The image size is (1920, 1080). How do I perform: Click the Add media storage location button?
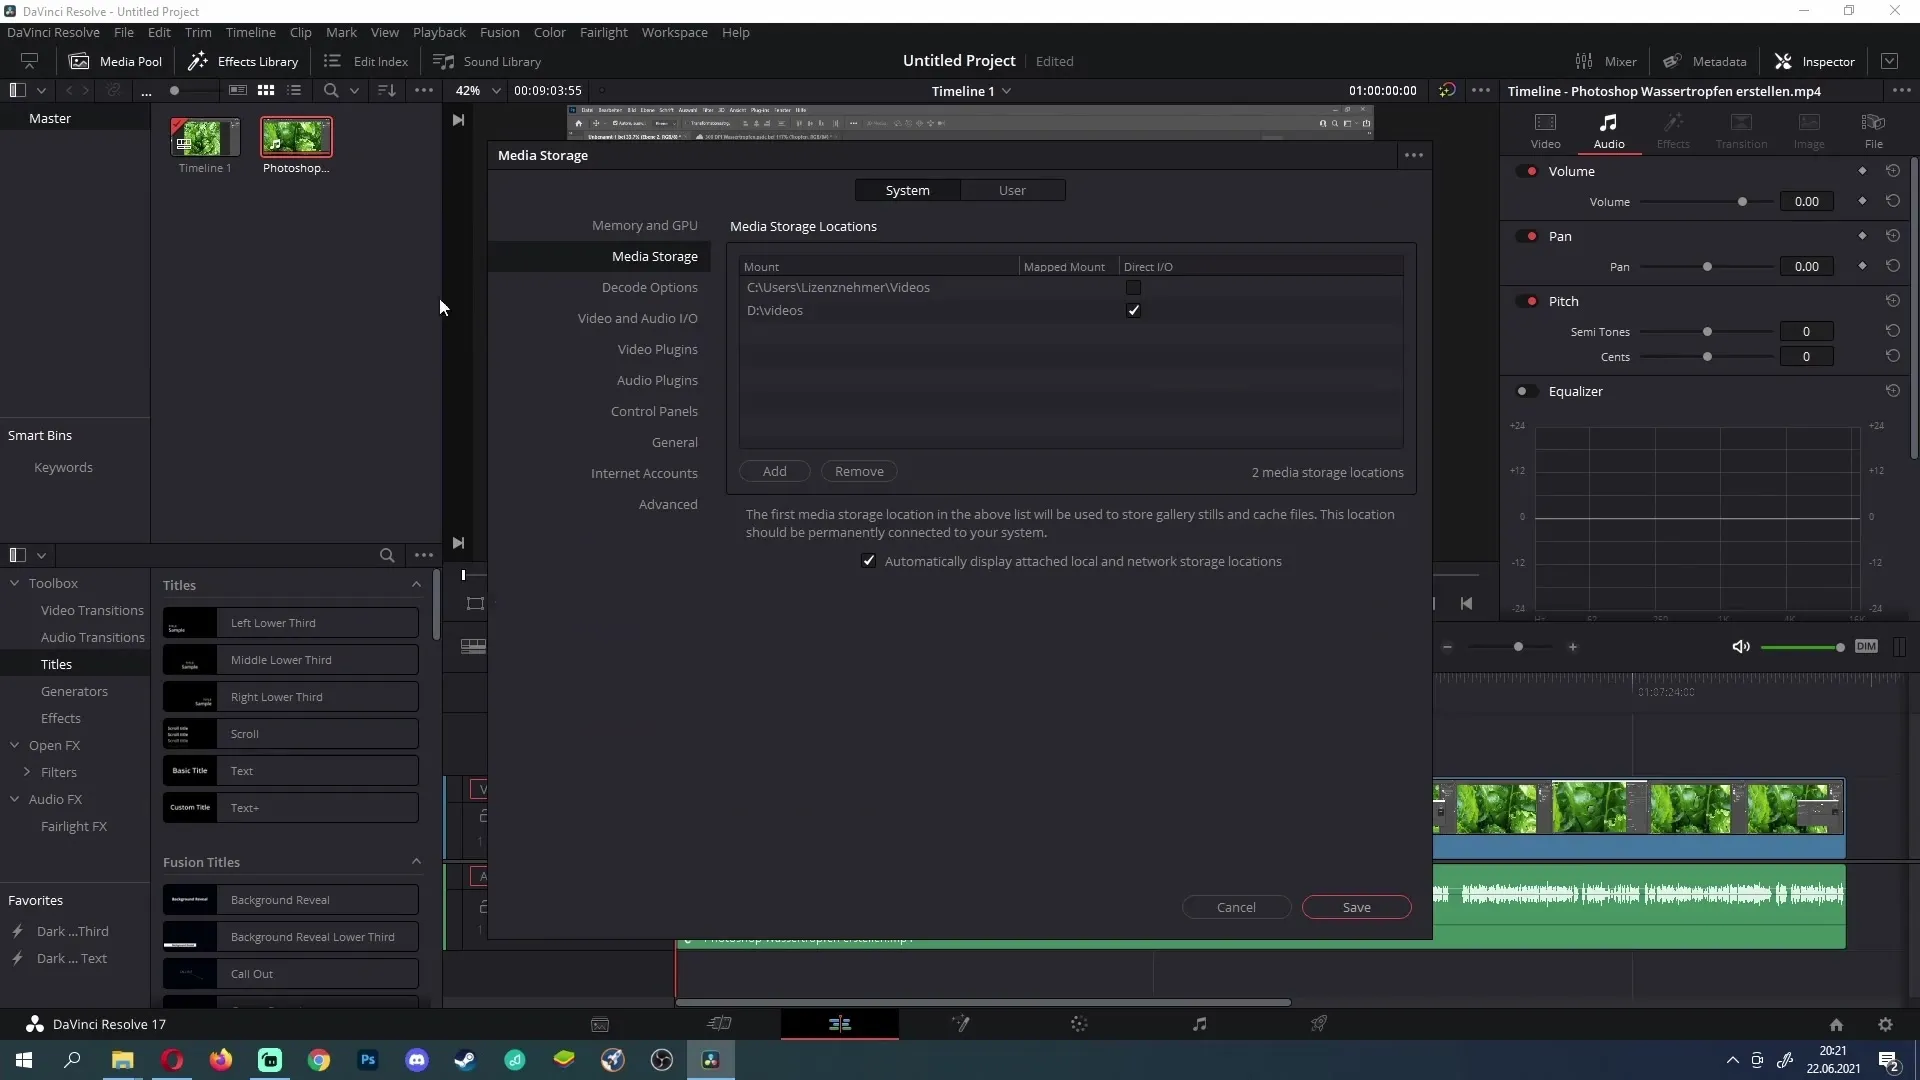[x=774, y=471]
